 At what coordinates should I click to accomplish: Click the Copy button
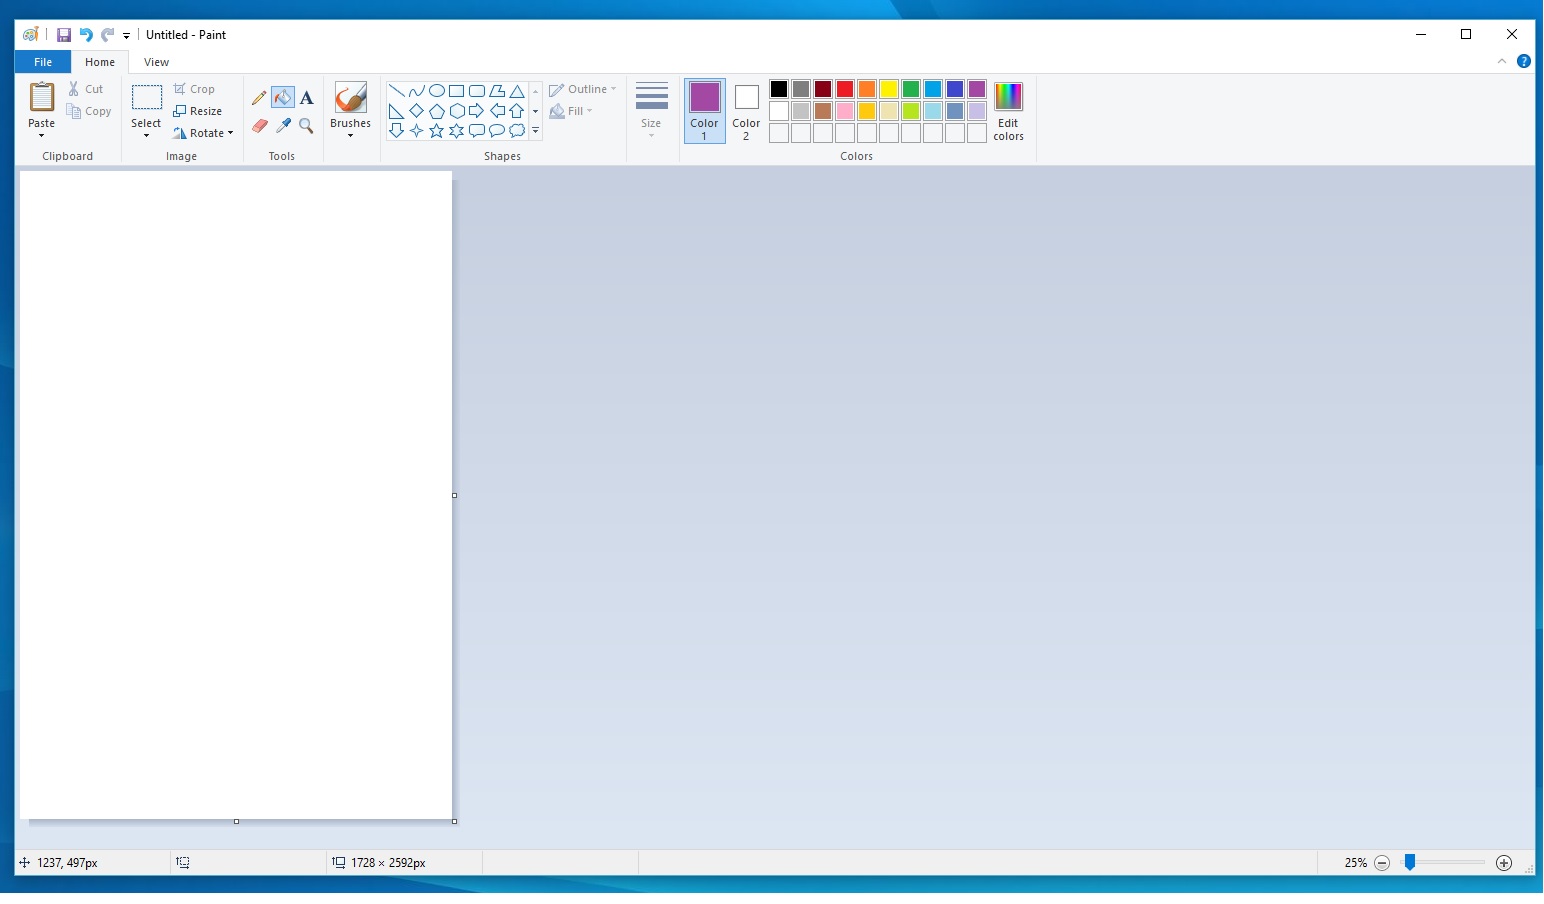coord(89,111)
